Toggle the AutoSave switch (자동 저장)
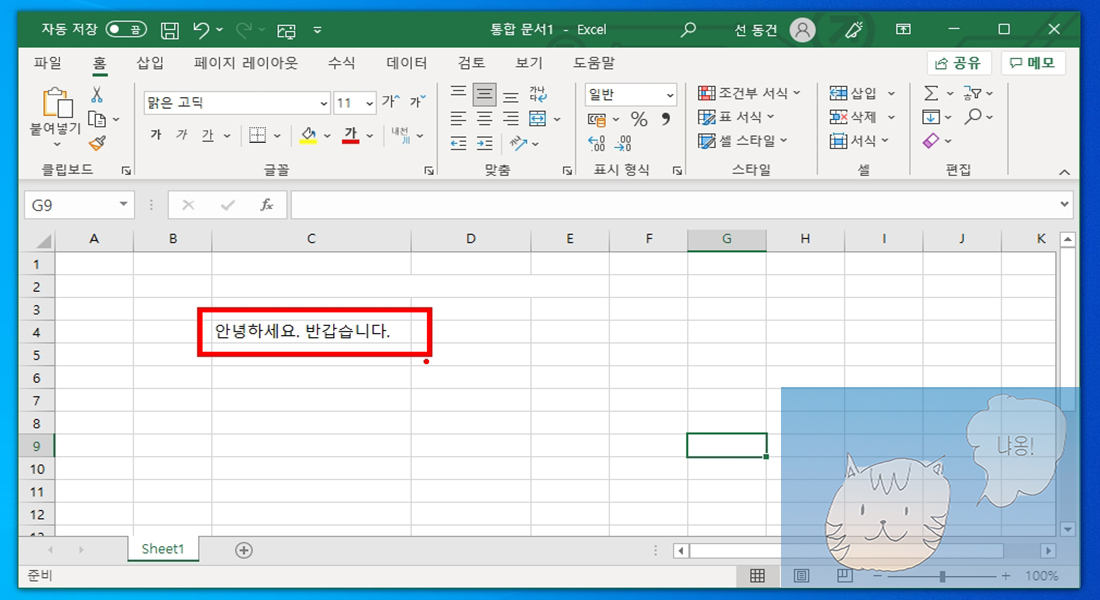The width and height of the screenshot is (1100, 600). coord(126,29)
